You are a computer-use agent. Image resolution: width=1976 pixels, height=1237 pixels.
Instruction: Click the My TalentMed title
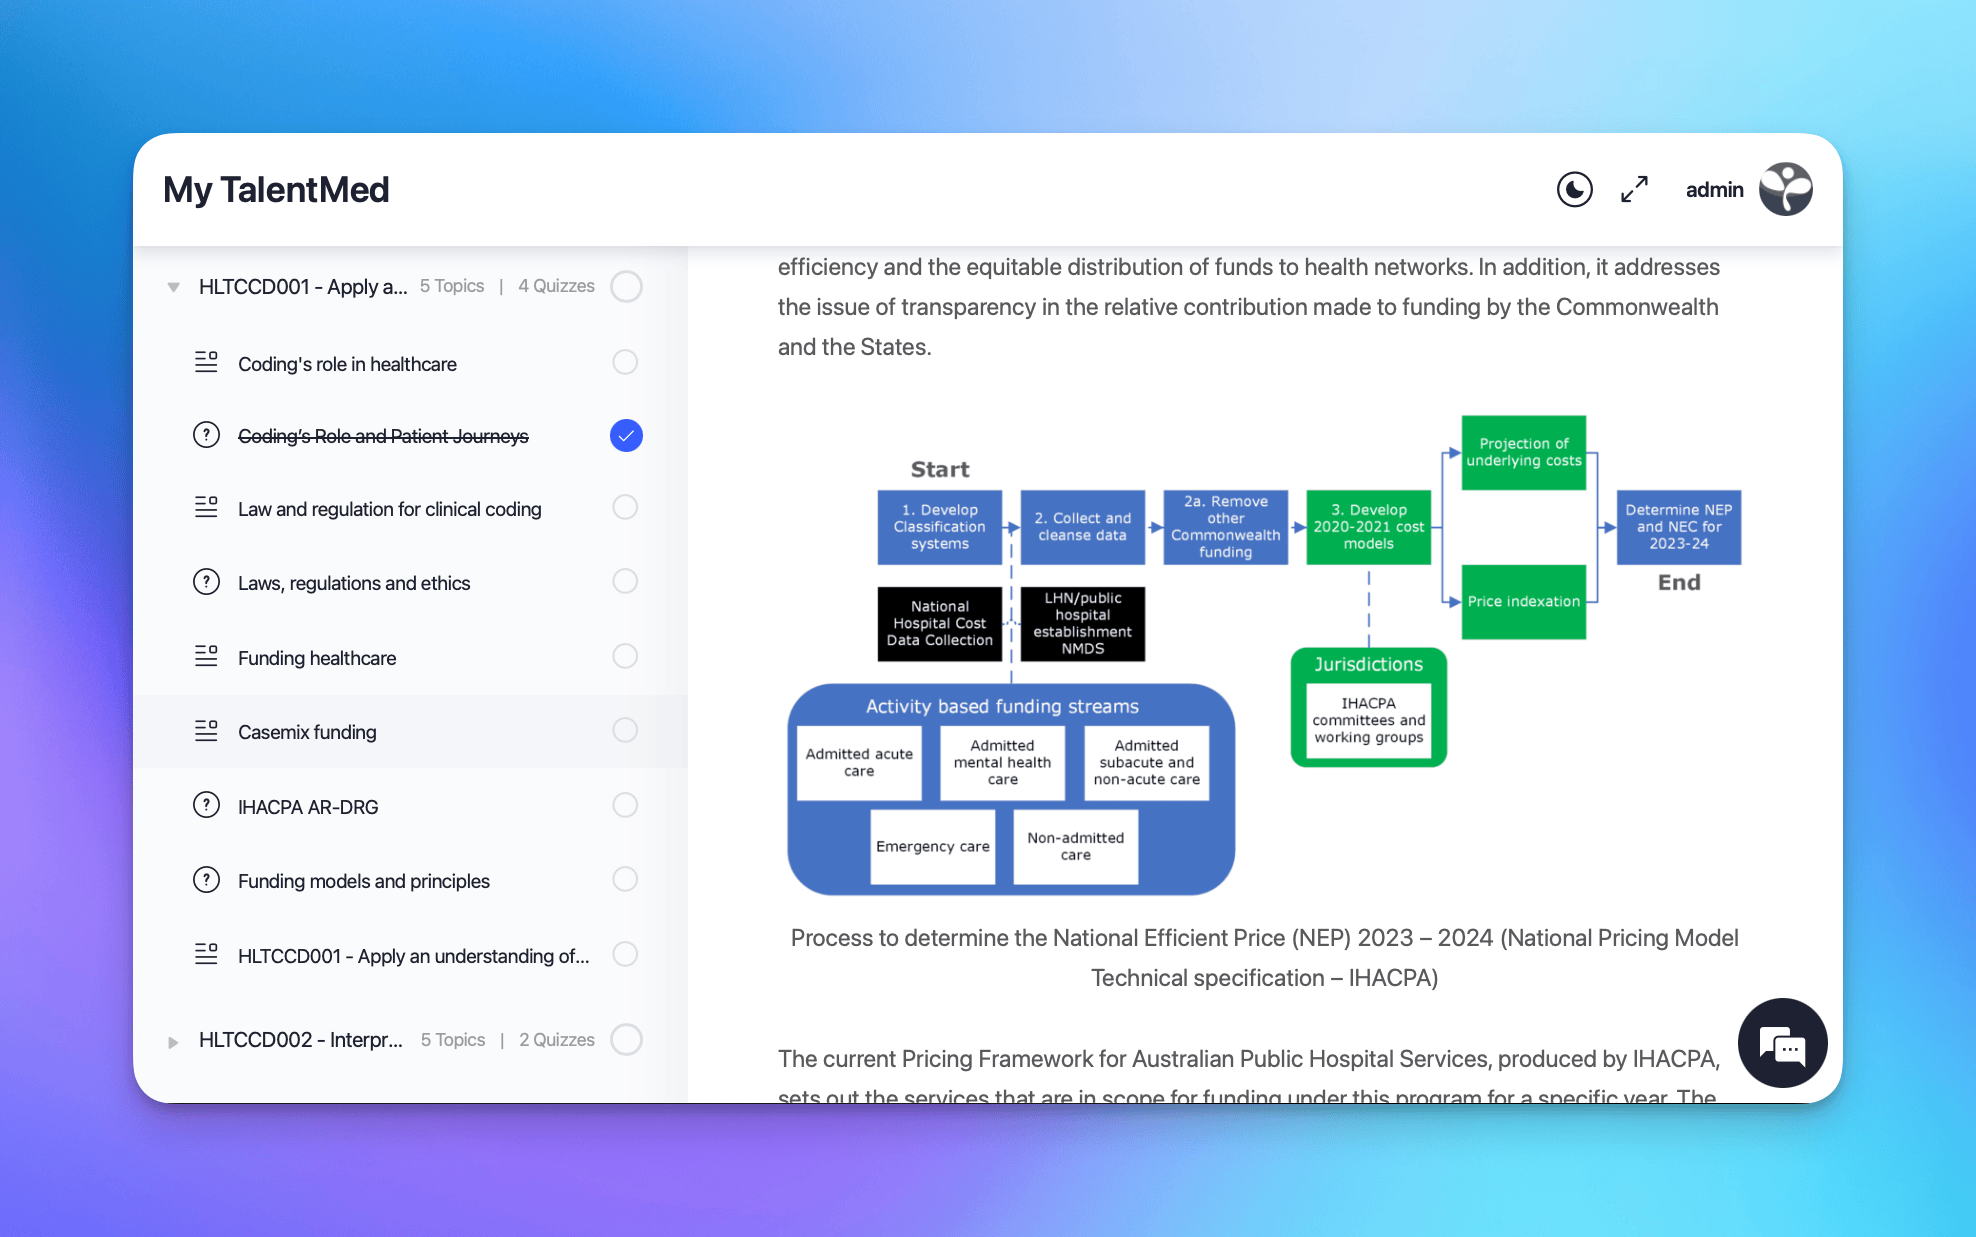276,190
